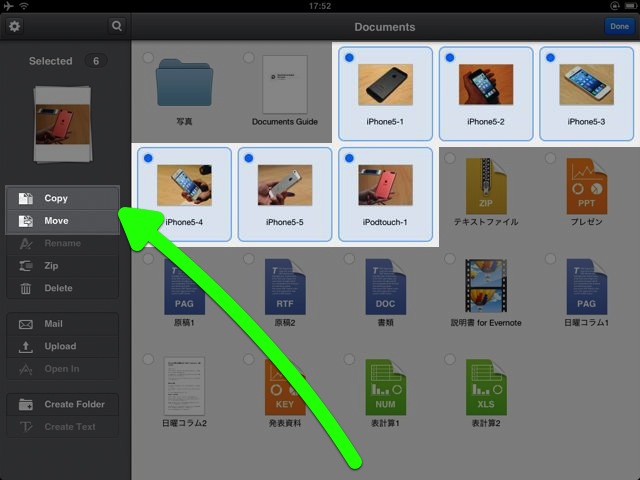The width and height of the screenshot is (640, 480).
Task: Tap the iPhone5-1 photo thumbnail
Action: click(385, 84)
